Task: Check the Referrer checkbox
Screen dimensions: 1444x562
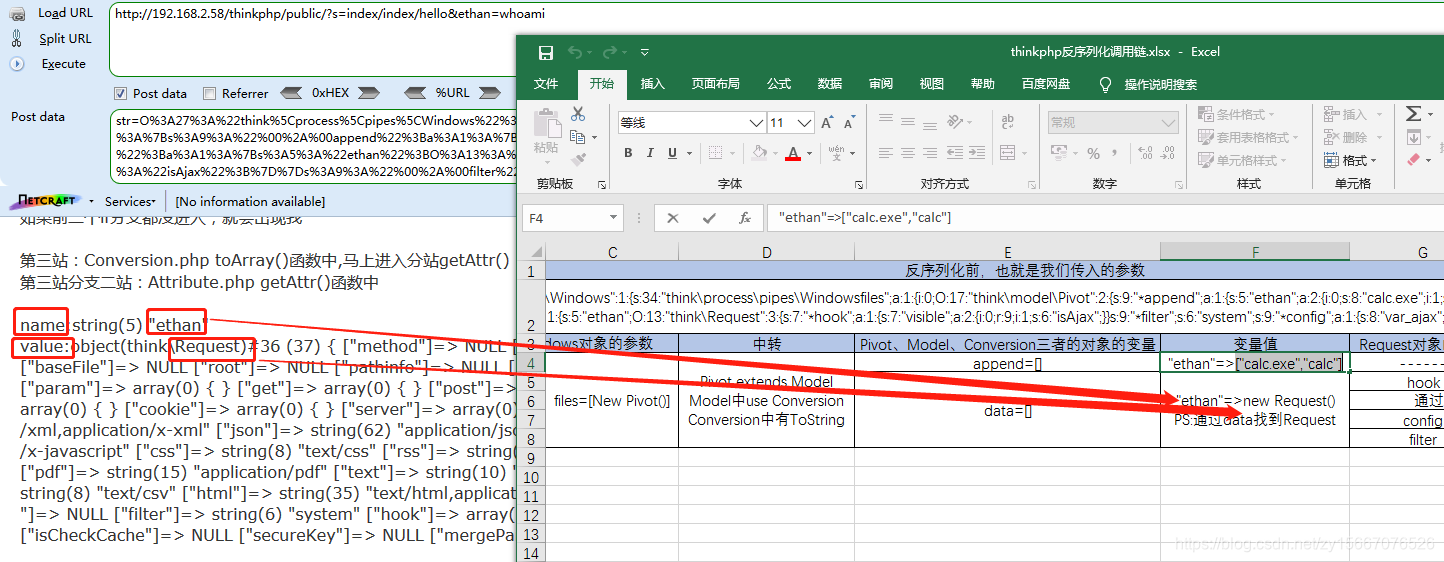Action: tap(209, 93)
